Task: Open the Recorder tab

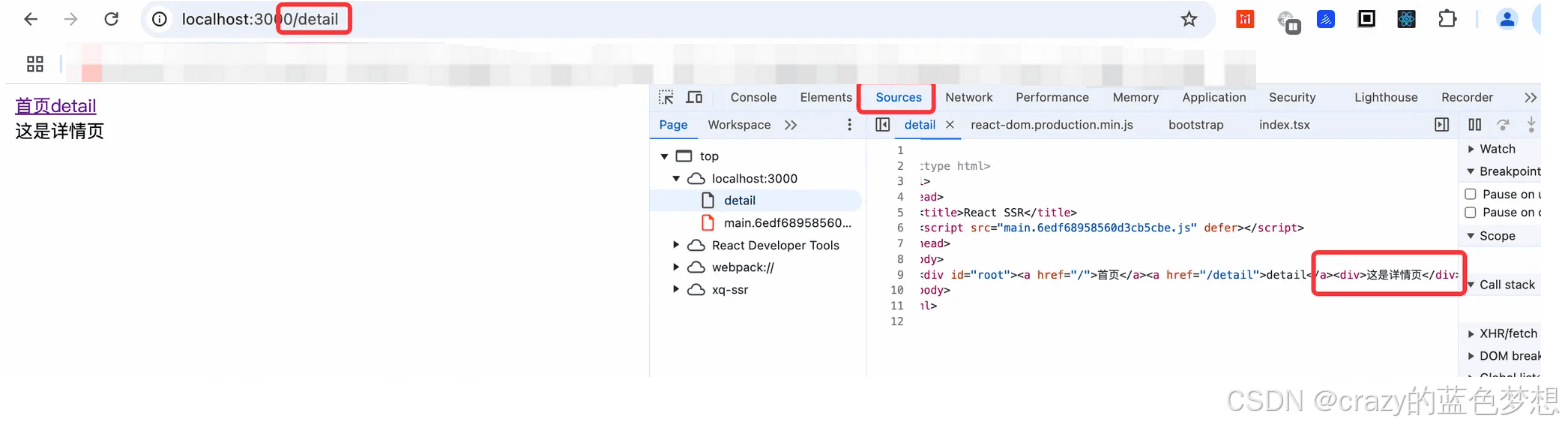Action: click(1467, 97)
